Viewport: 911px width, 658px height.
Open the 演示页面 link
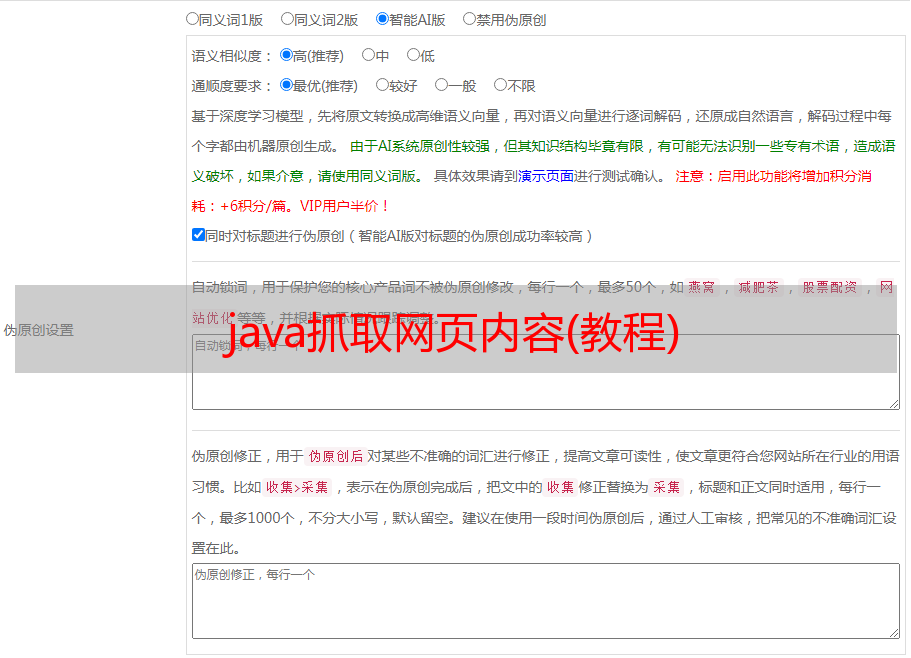[546, 176]
